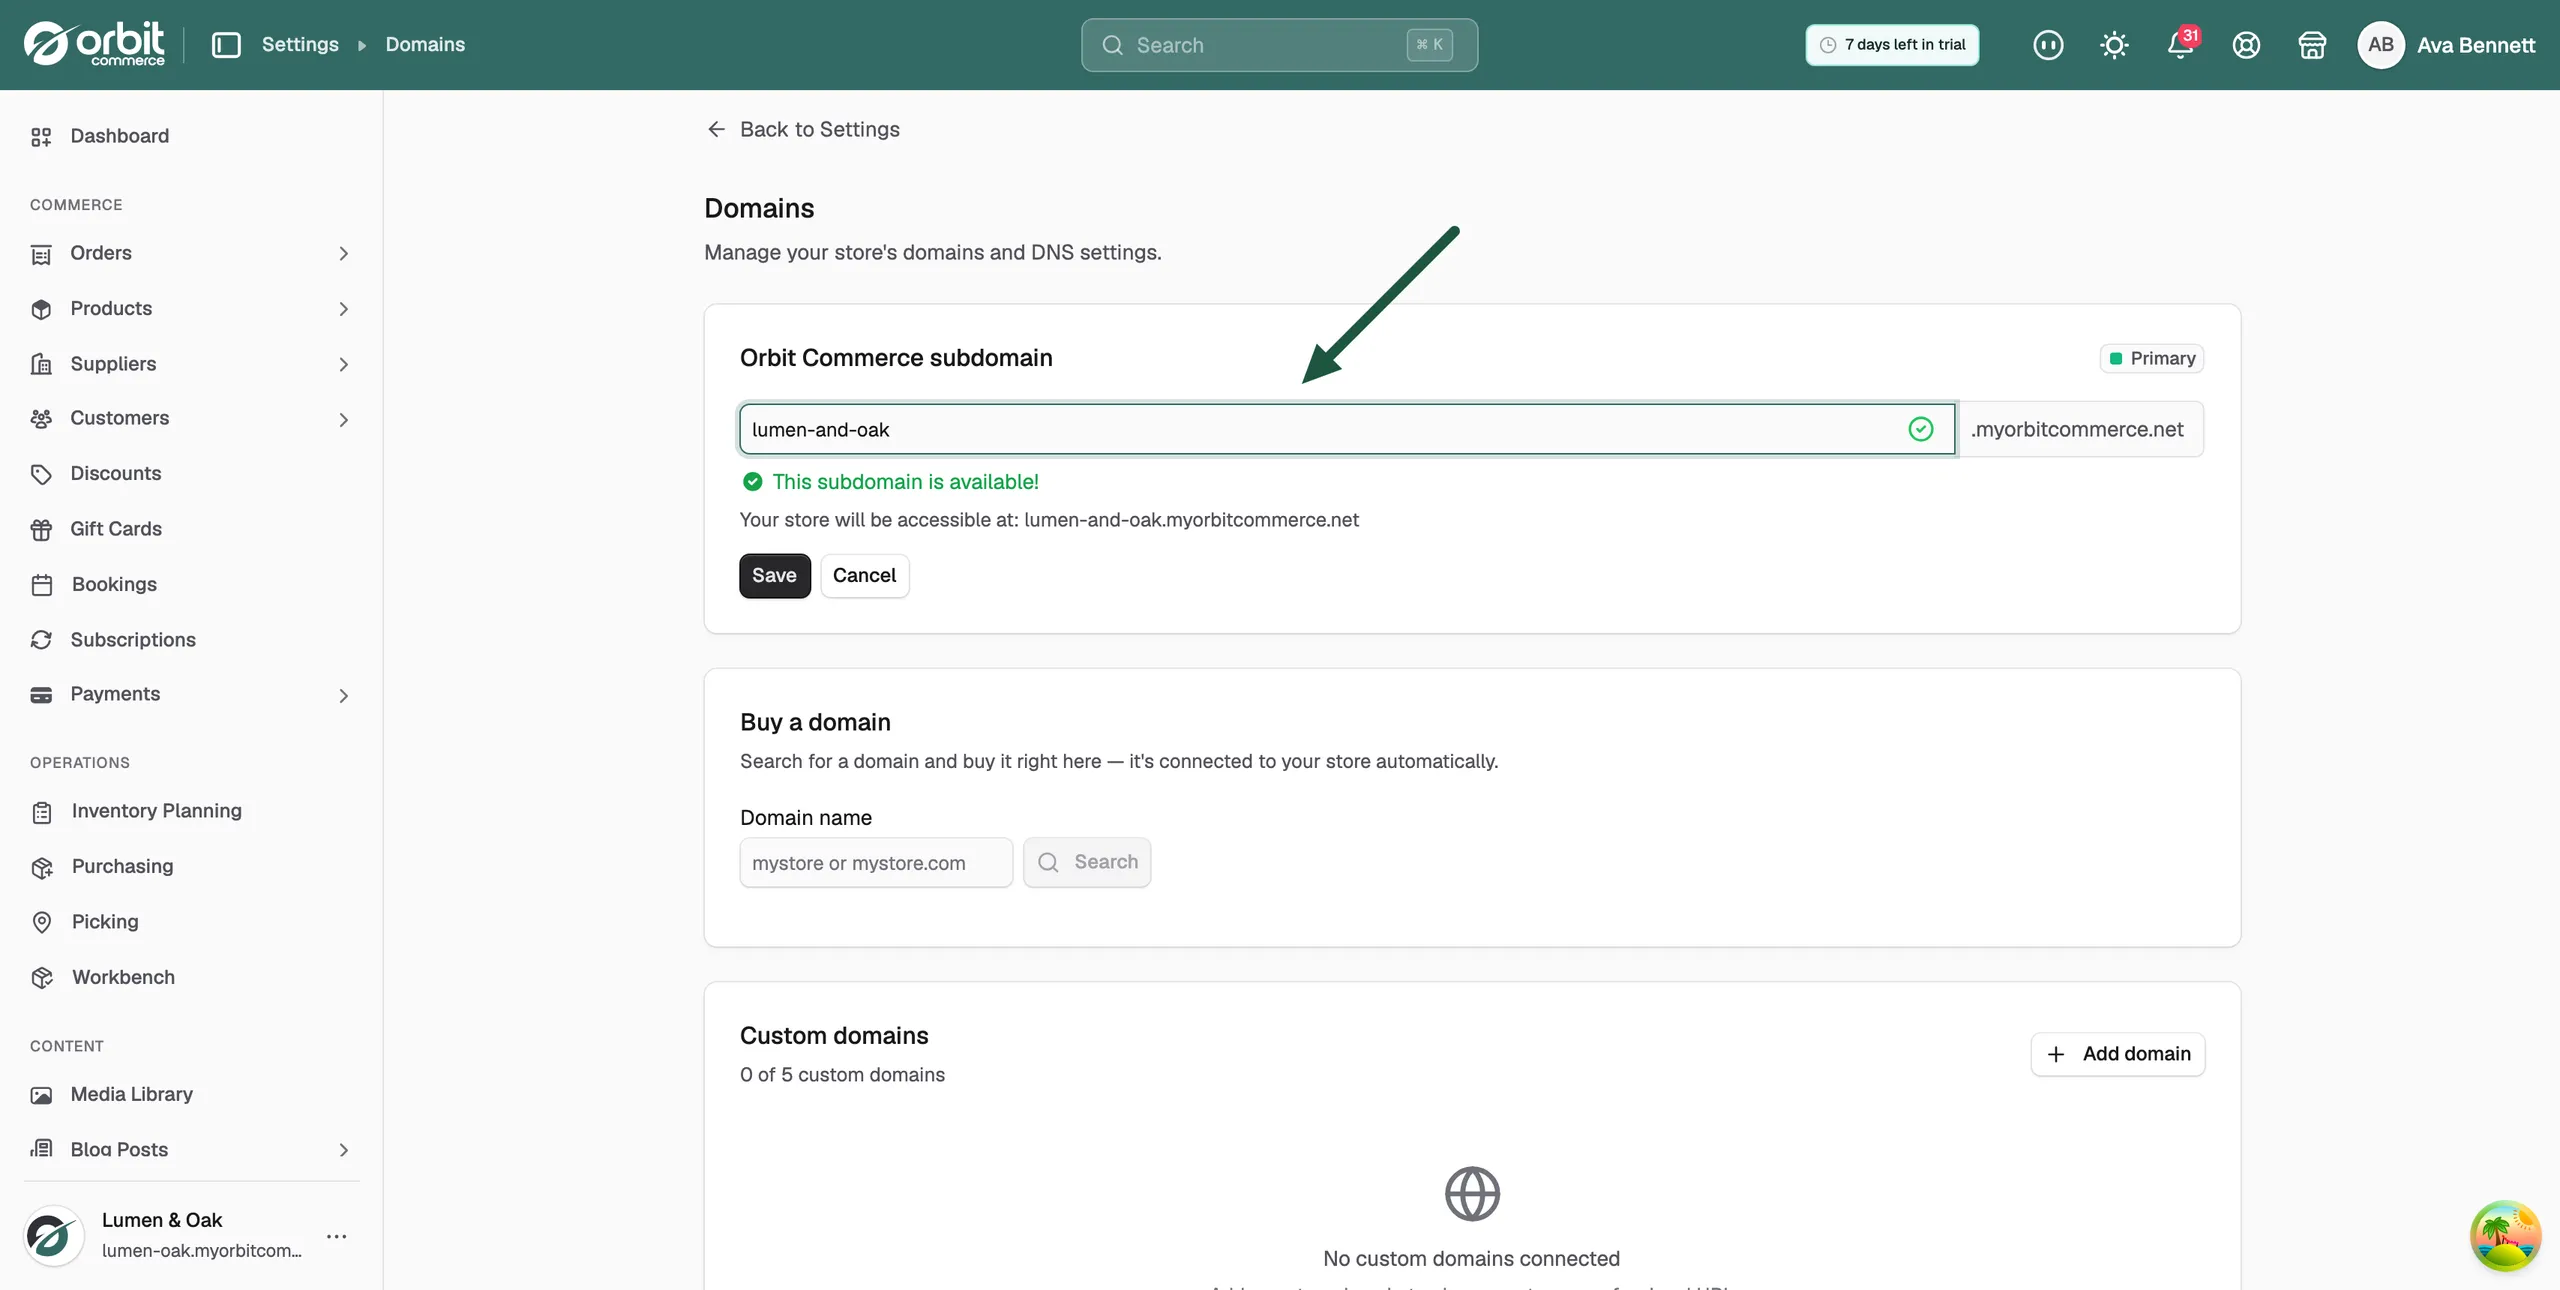2560x1290 pixels.
Task: Click the Domains breadcrumb
Action: point(425,45)
